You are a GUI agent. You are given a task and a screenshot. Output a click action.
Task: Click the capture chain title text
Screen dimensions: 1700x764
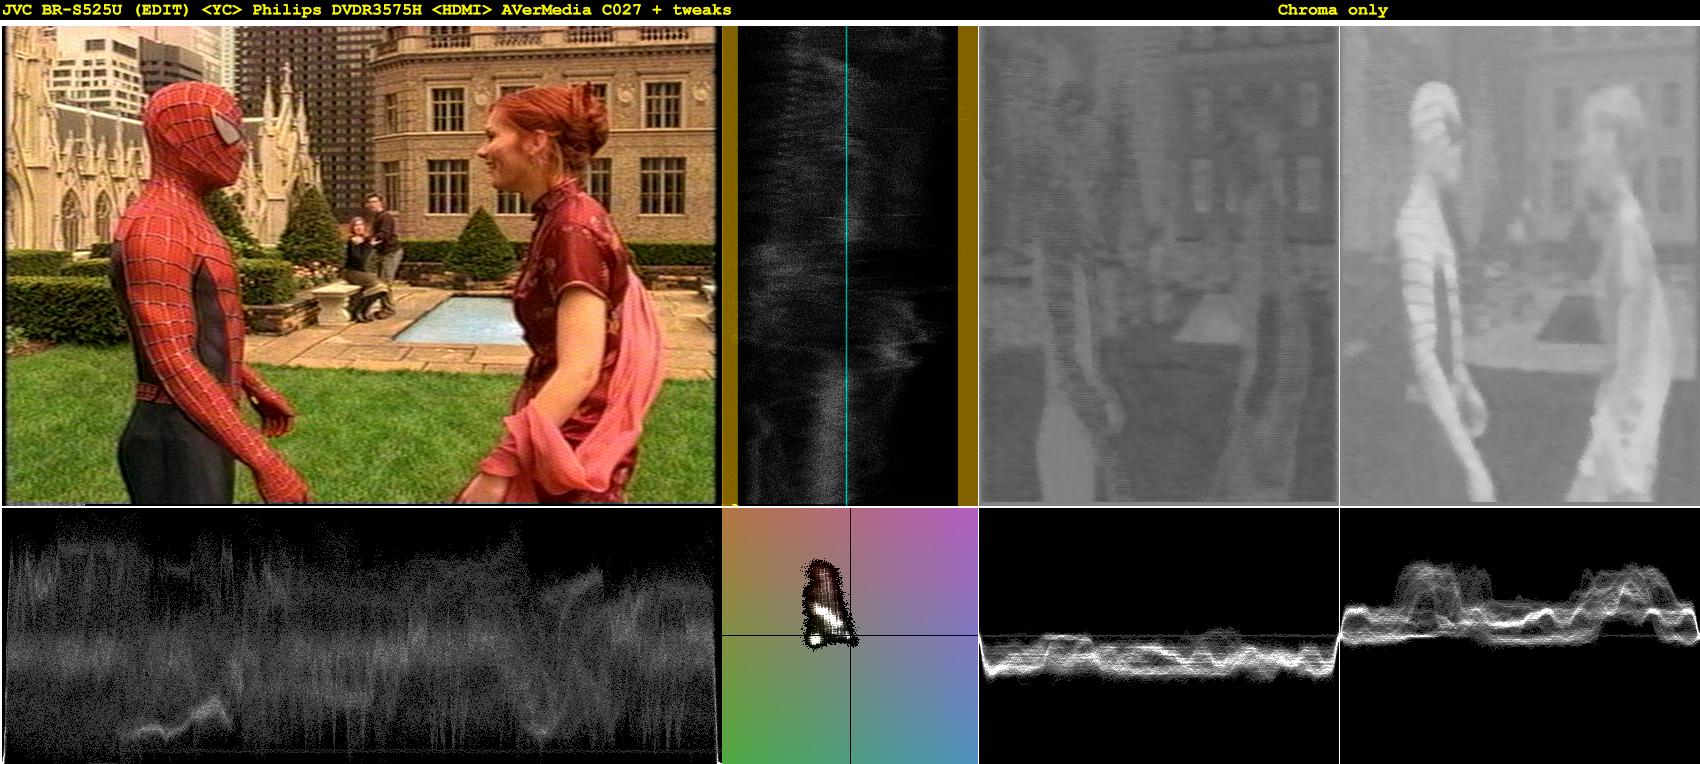tap(367, 10)
